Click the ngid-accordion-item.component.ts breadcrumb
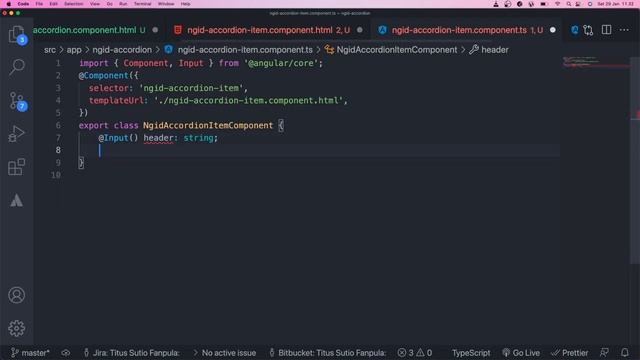The width and height of the screenshot is (640, 360). (245, 50)
